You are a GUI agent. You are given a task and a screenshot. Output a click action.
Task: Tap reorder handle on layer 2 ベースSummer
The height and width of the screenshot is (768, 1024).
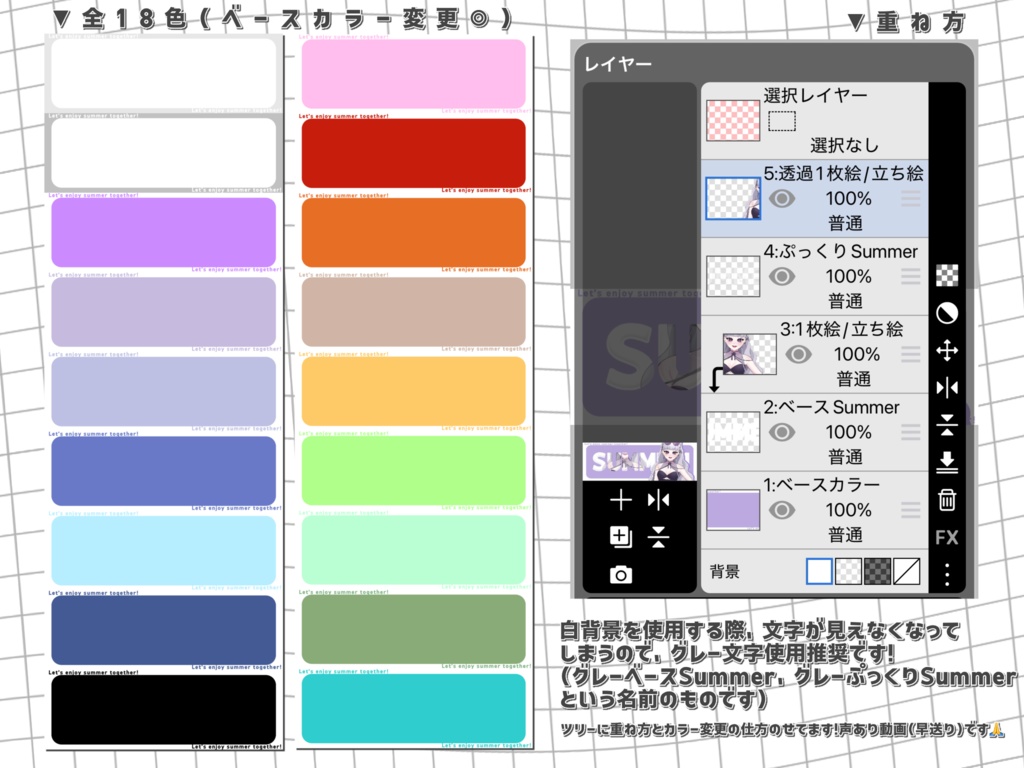coord(911,432)
